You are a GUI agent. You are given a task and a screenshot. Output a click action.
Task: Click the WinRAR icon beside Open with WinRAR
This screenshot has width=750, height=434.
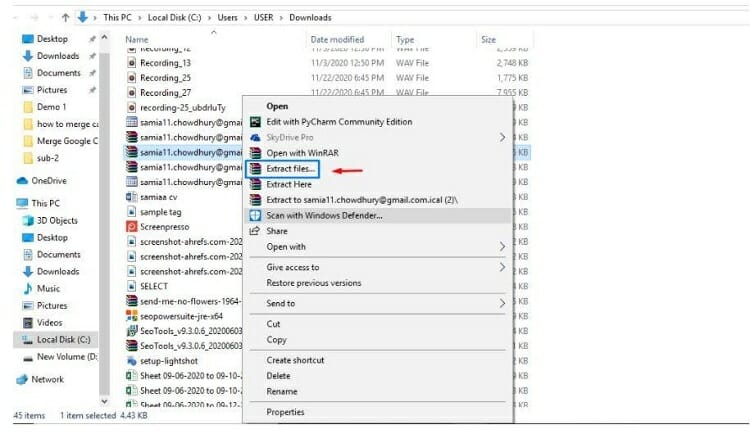(255, 153)
